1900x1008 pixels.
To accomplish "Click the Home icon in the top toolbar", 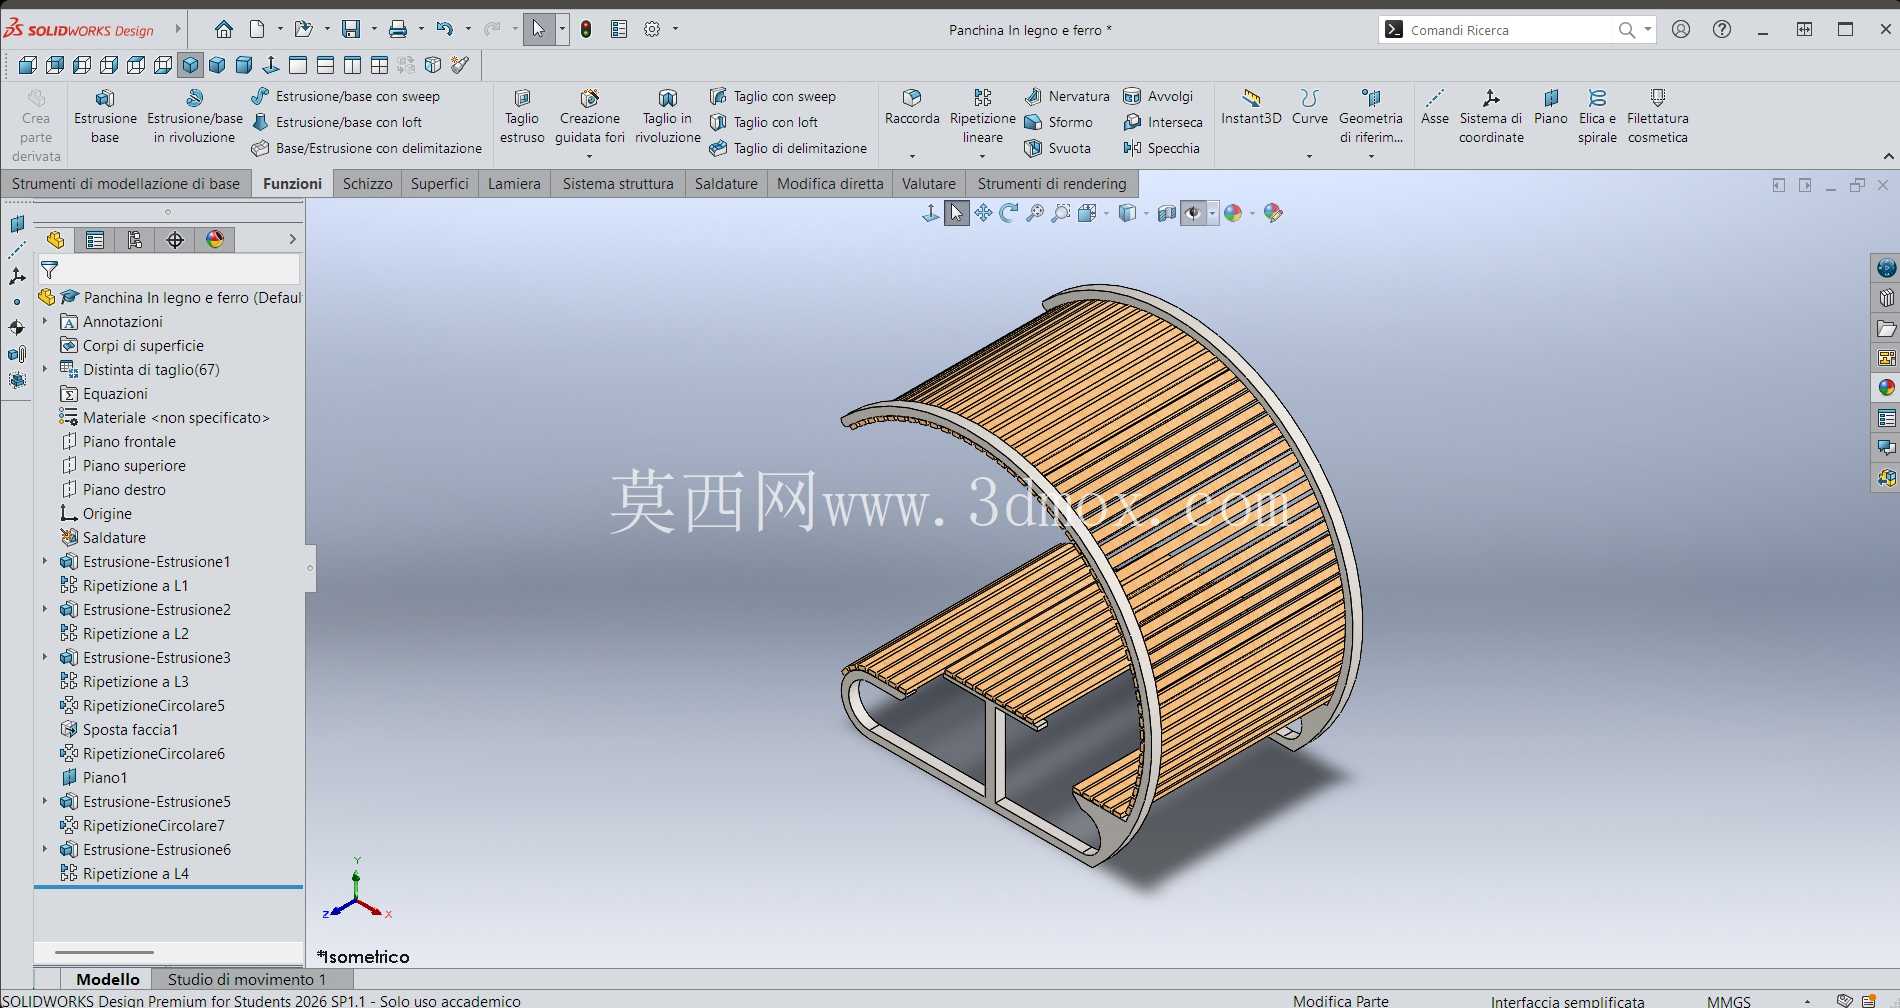I will coord(224,29).
